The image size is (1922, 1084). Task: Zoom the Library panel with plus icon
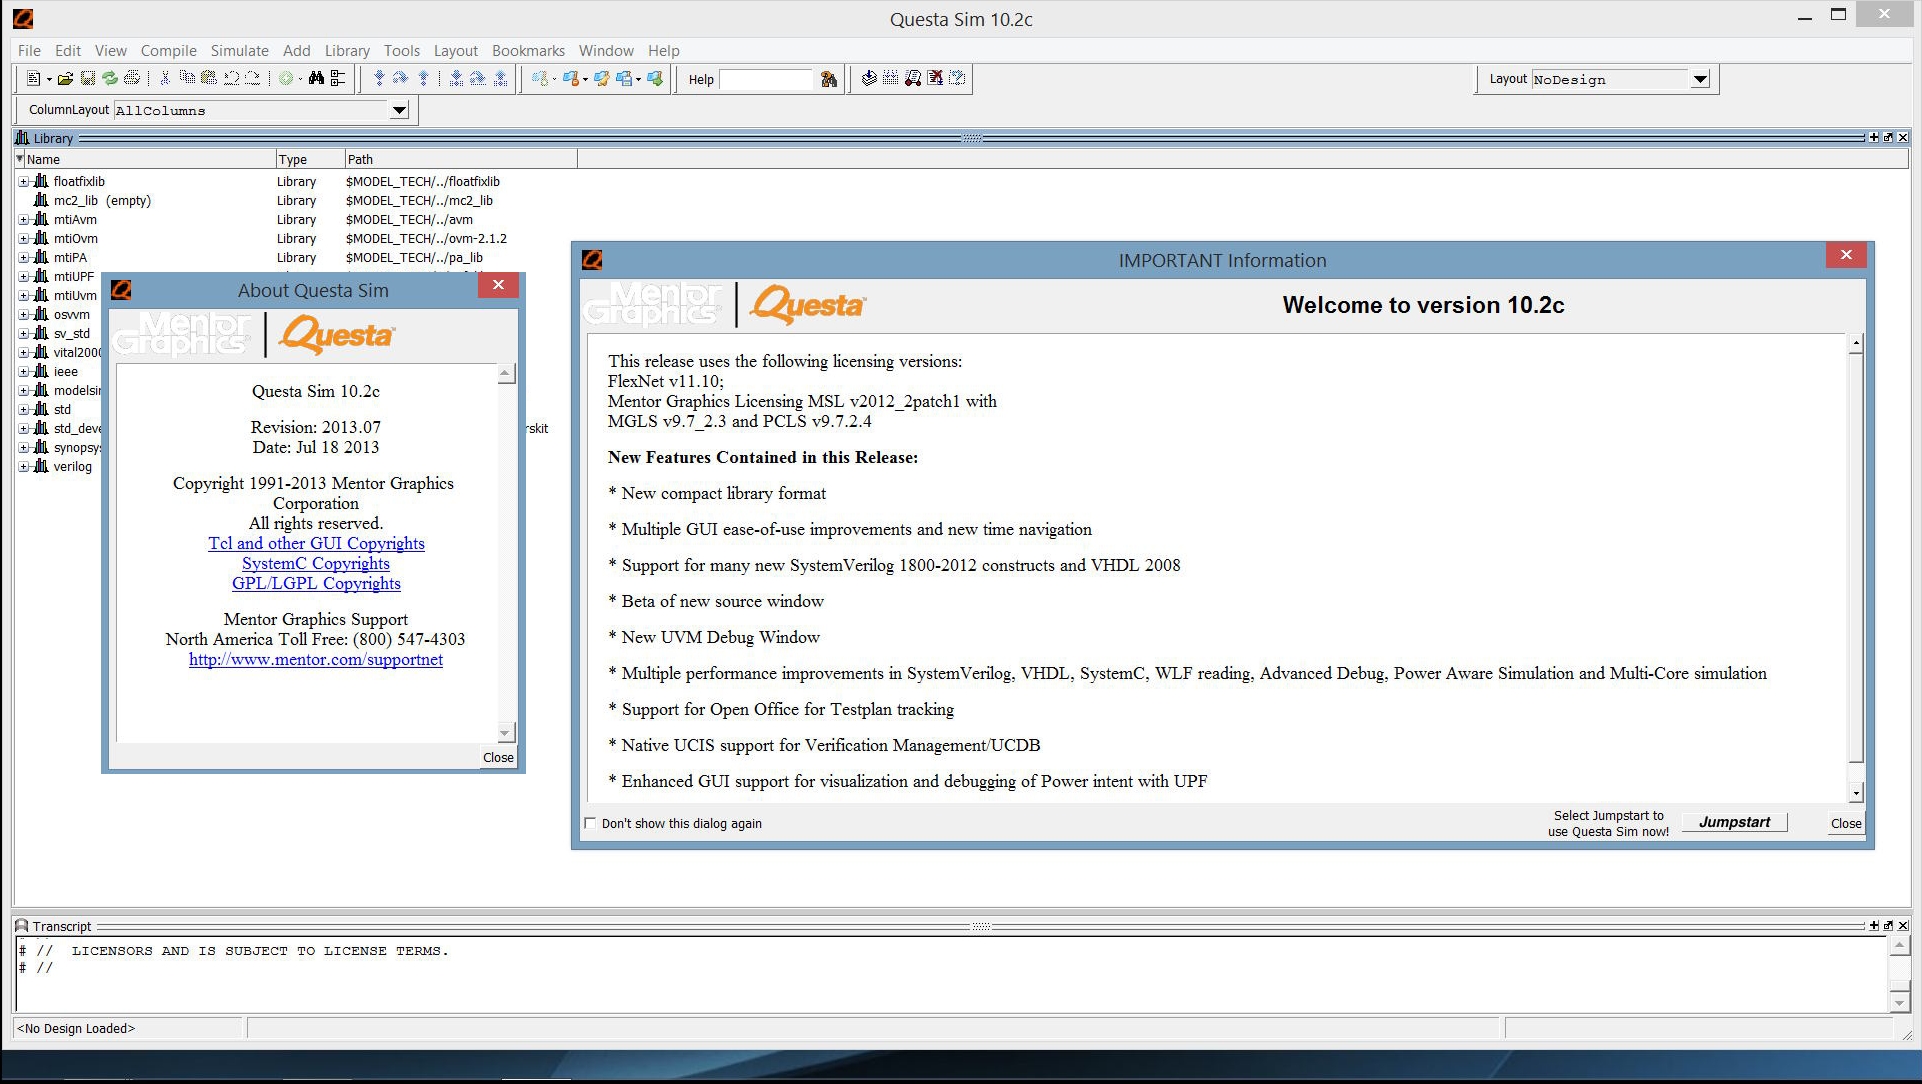pos(1873,138)
